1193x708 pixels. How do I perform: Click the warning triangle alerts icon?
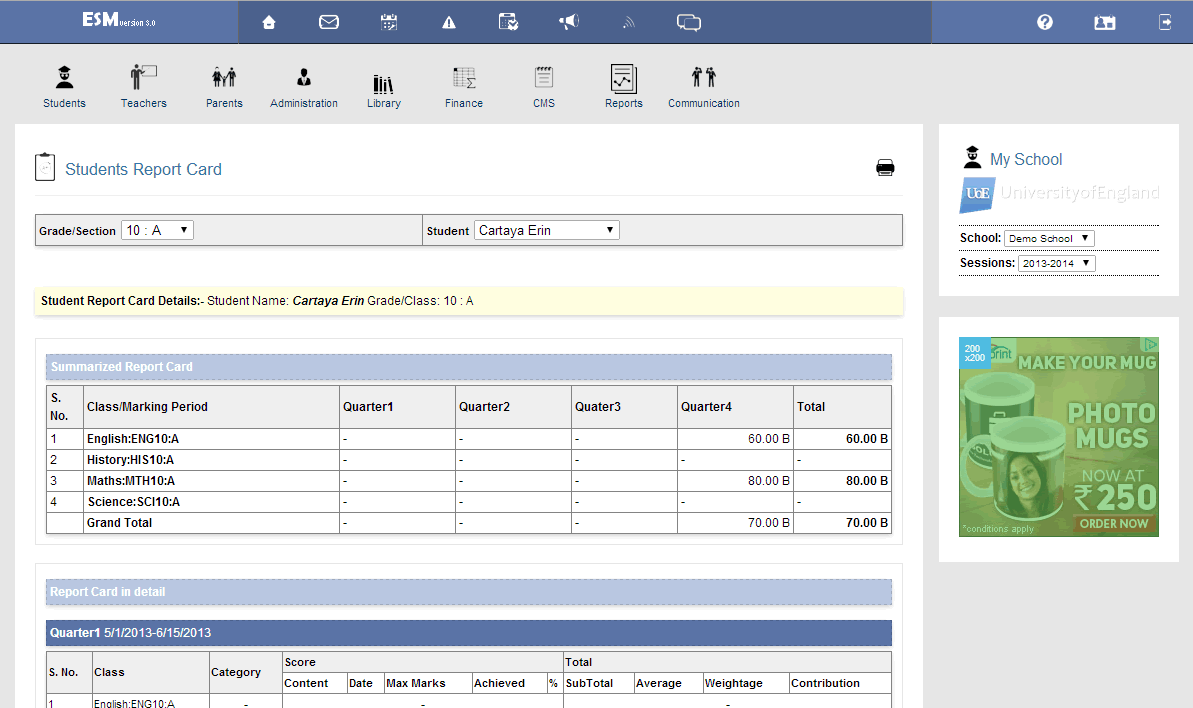449,22
